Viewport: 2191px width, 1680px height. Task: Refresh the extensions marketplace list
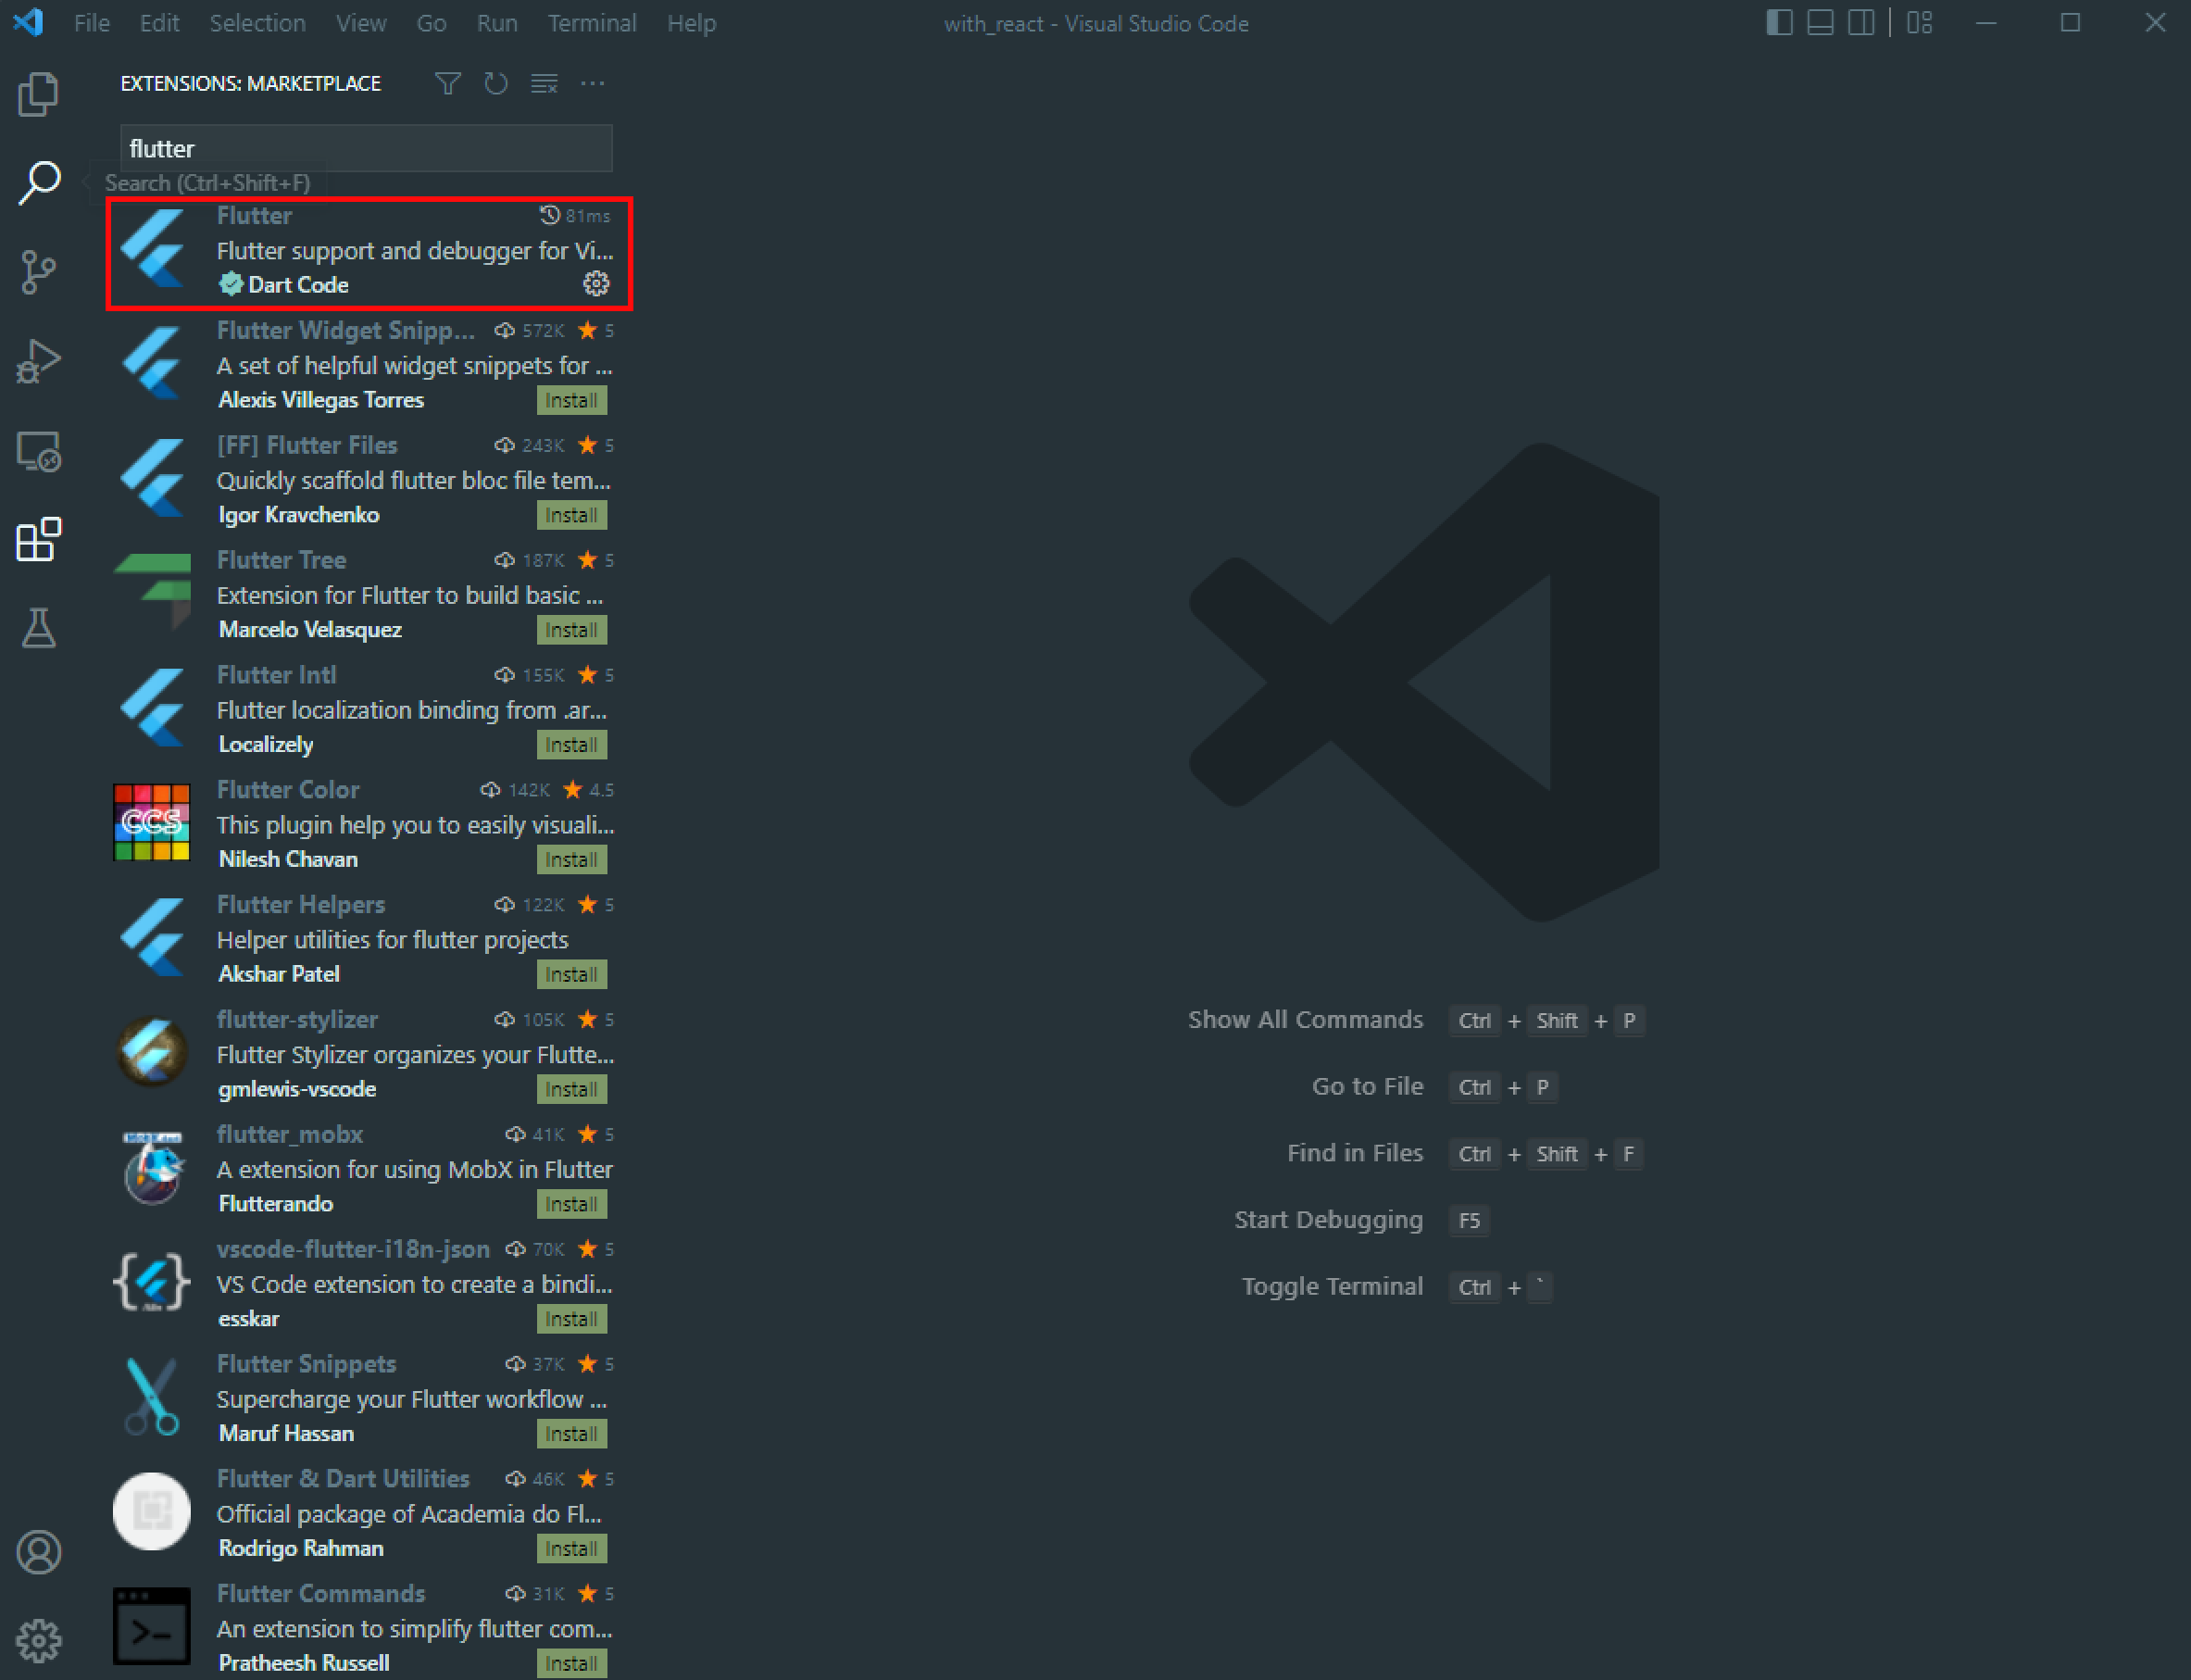[x=495, y=84]
